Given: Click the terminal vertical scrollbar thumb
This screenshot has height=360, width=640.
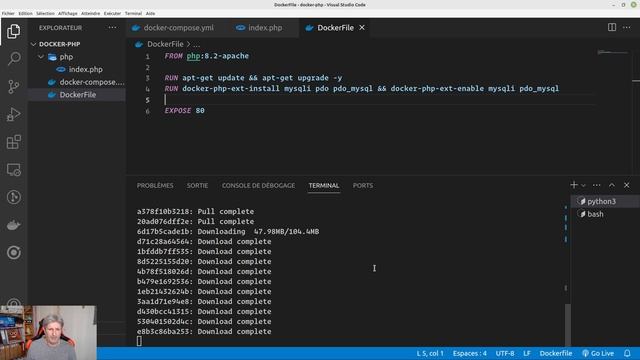Looking at the screenshot, I should pos(568,324).
